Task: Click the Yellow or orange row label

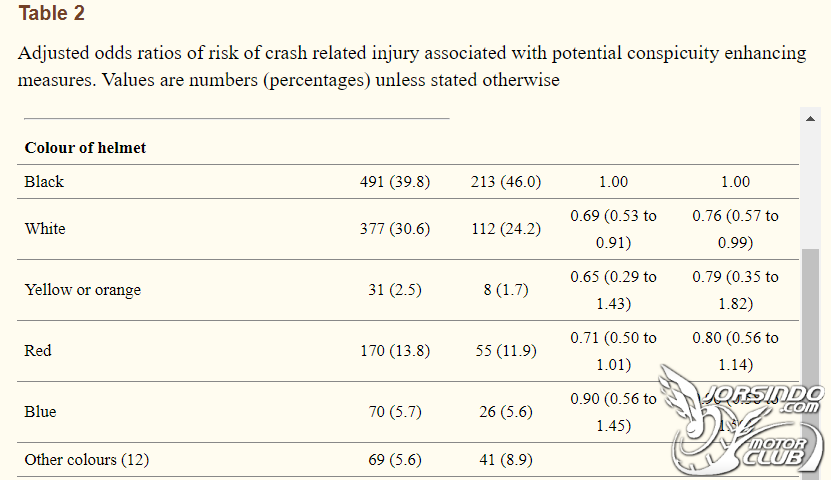Action: [x=83, y=290]
